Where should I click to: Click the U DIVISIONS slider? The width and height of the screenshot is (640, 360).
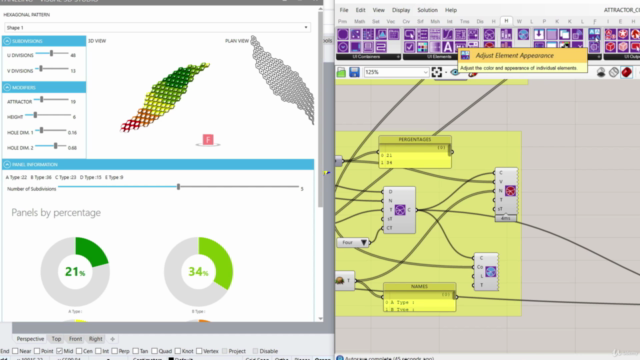(52, 53)
